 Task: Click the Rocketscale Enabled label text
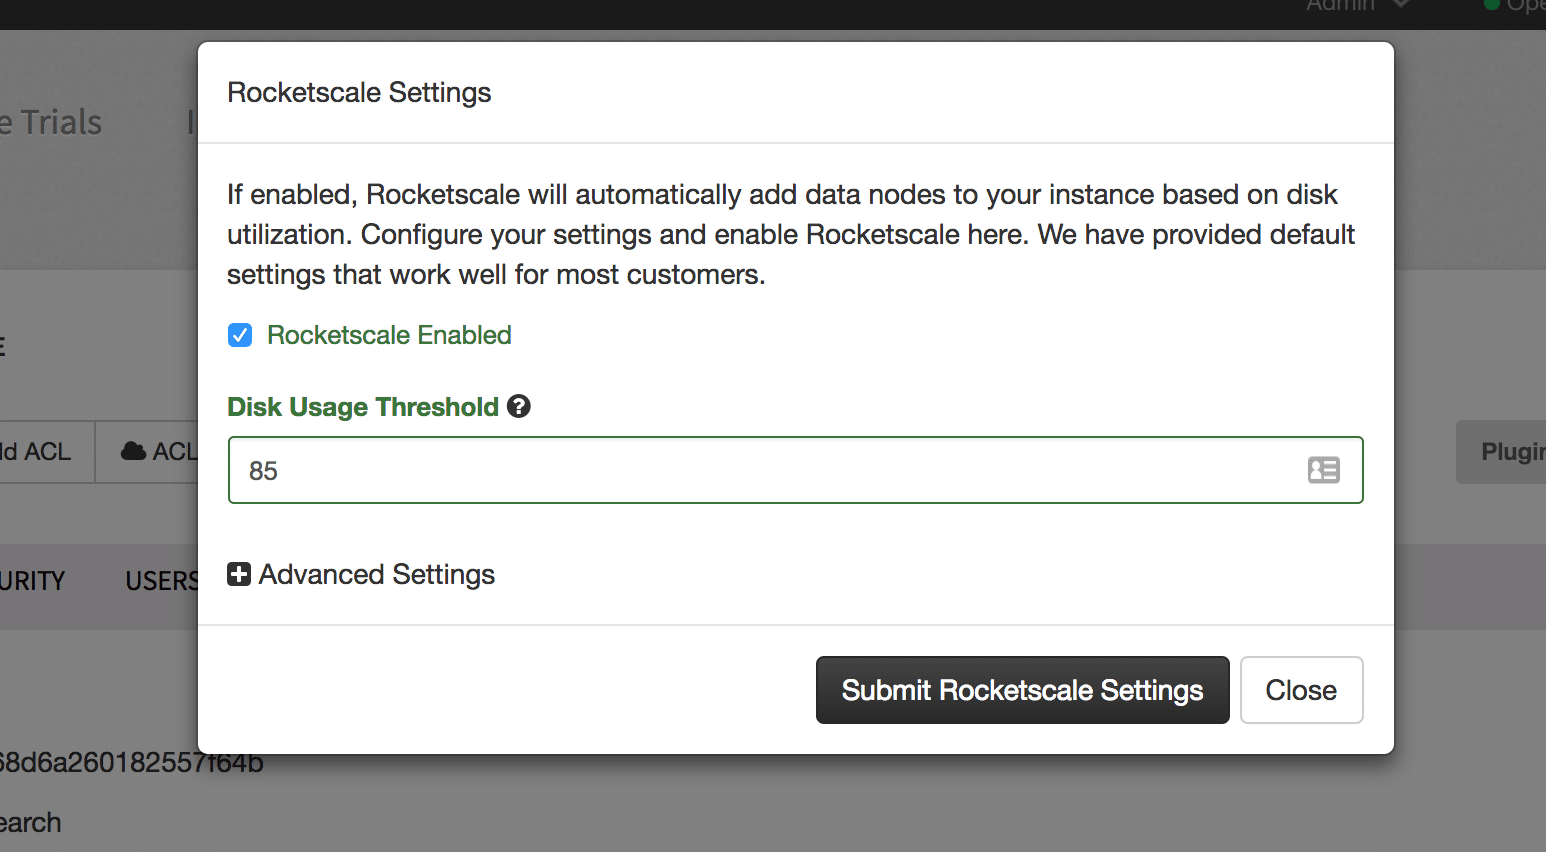tap(389, 335)
